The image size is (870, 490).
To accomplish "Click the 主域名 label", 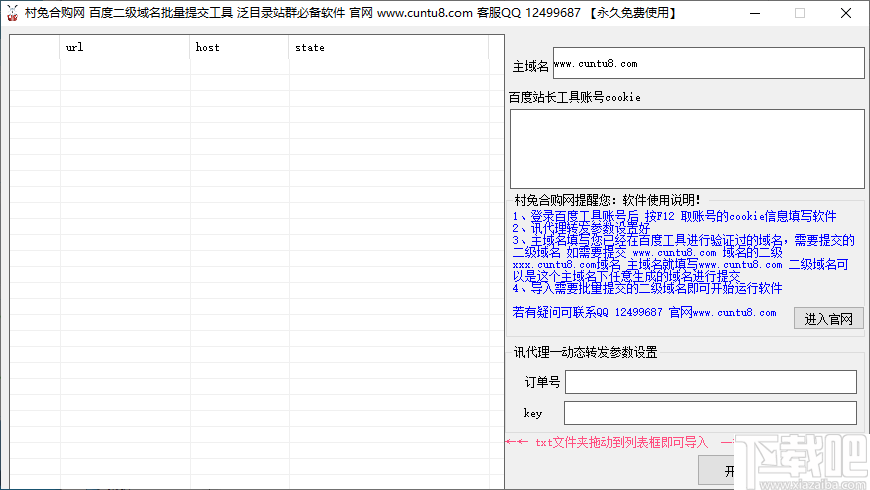I will pyautogui.click(x=530, y=67).
